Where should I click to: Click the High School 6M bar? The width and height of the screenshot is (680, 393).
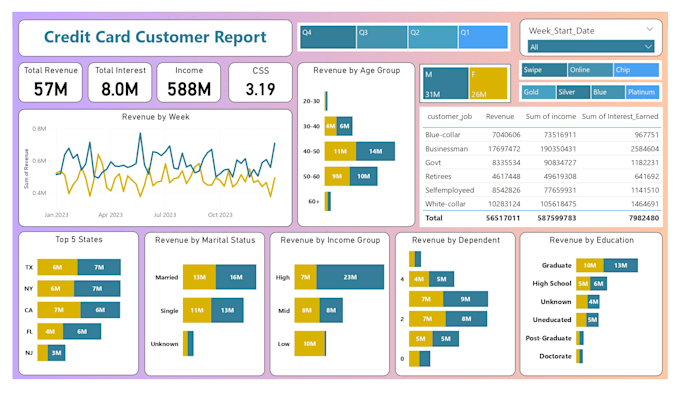[598, 284]
